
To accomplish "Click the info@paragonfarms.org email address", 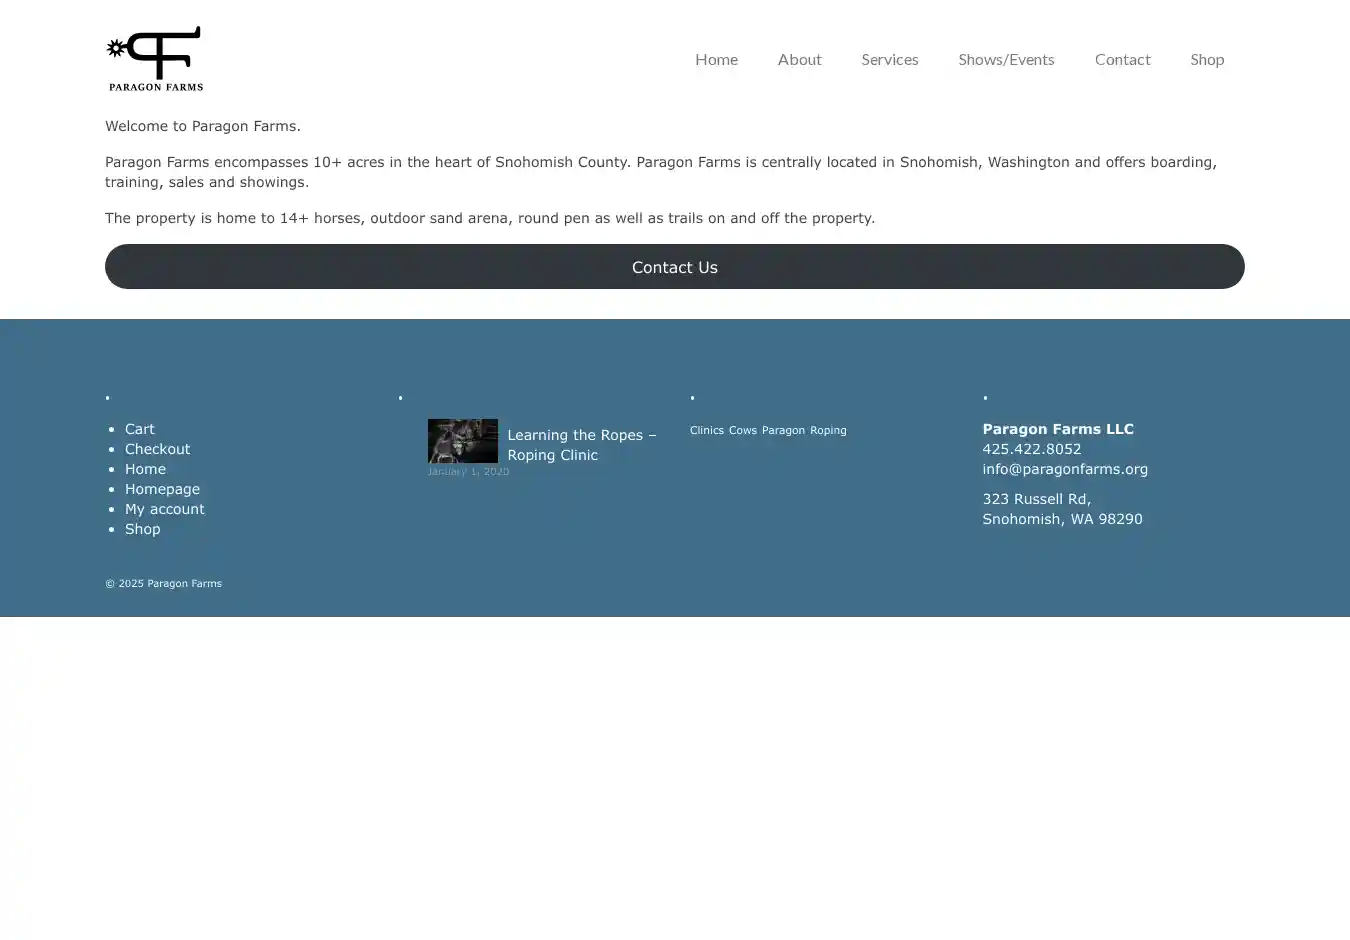I will [x=1064, y=469].
